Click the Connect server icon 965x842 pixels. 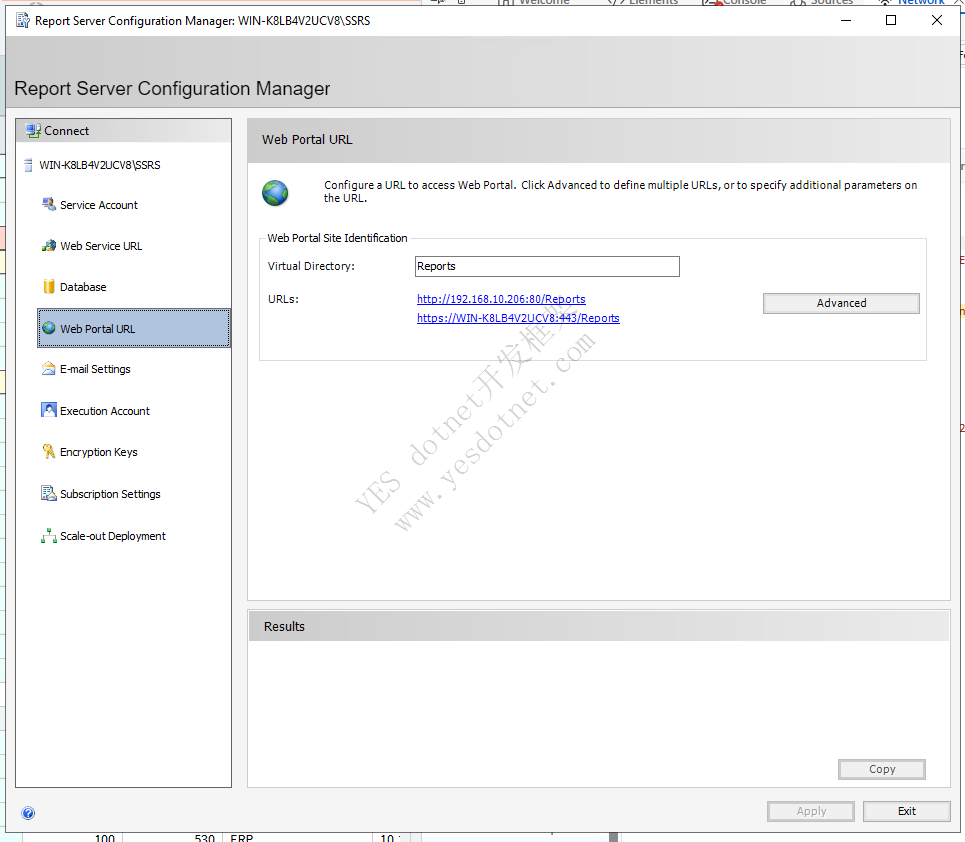(33, 131)
